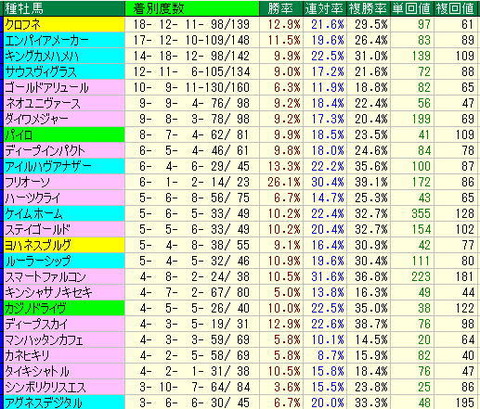Screen dimensions: 480x409
Task: Click スマートファルコン 連対率 31.6%
Action: pos(328,277)
